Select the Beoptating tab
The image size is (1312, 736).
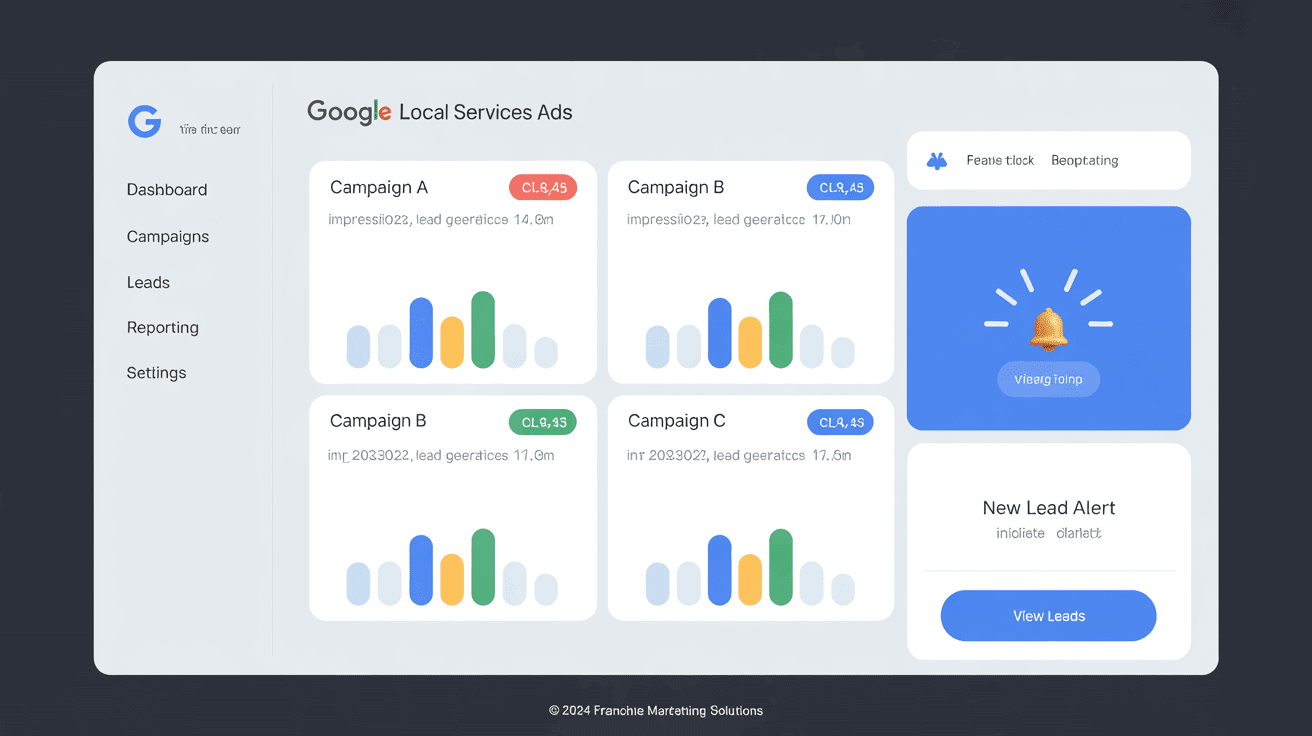click(x=1085, y=160)
